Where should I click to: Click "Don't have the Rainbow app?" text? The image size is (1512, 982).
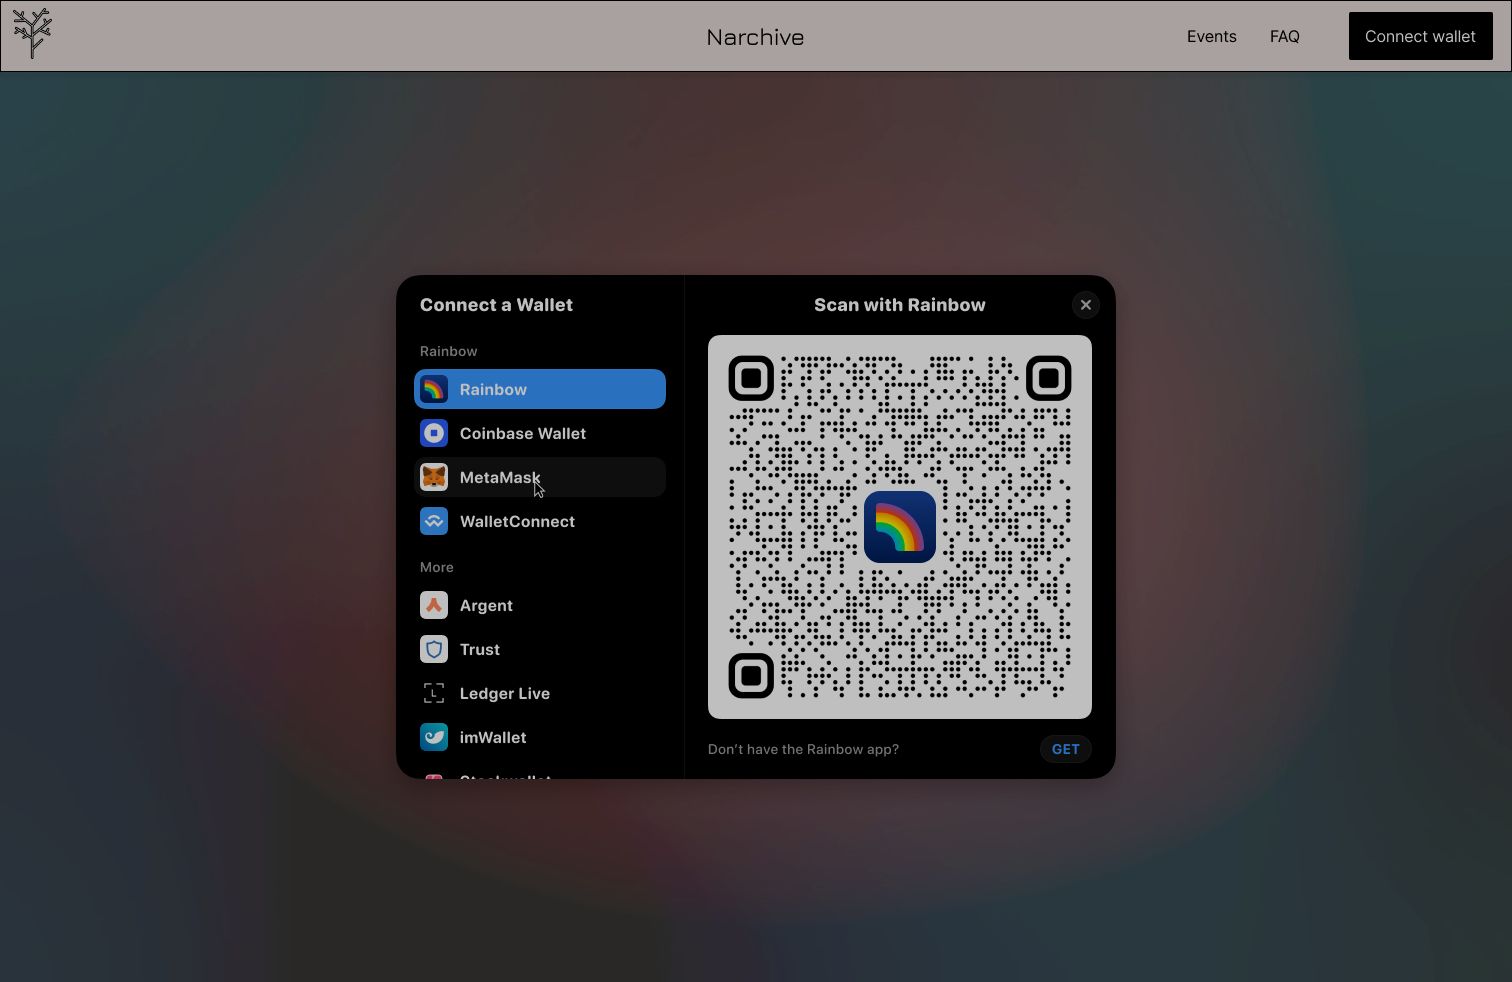pos(803,749)
